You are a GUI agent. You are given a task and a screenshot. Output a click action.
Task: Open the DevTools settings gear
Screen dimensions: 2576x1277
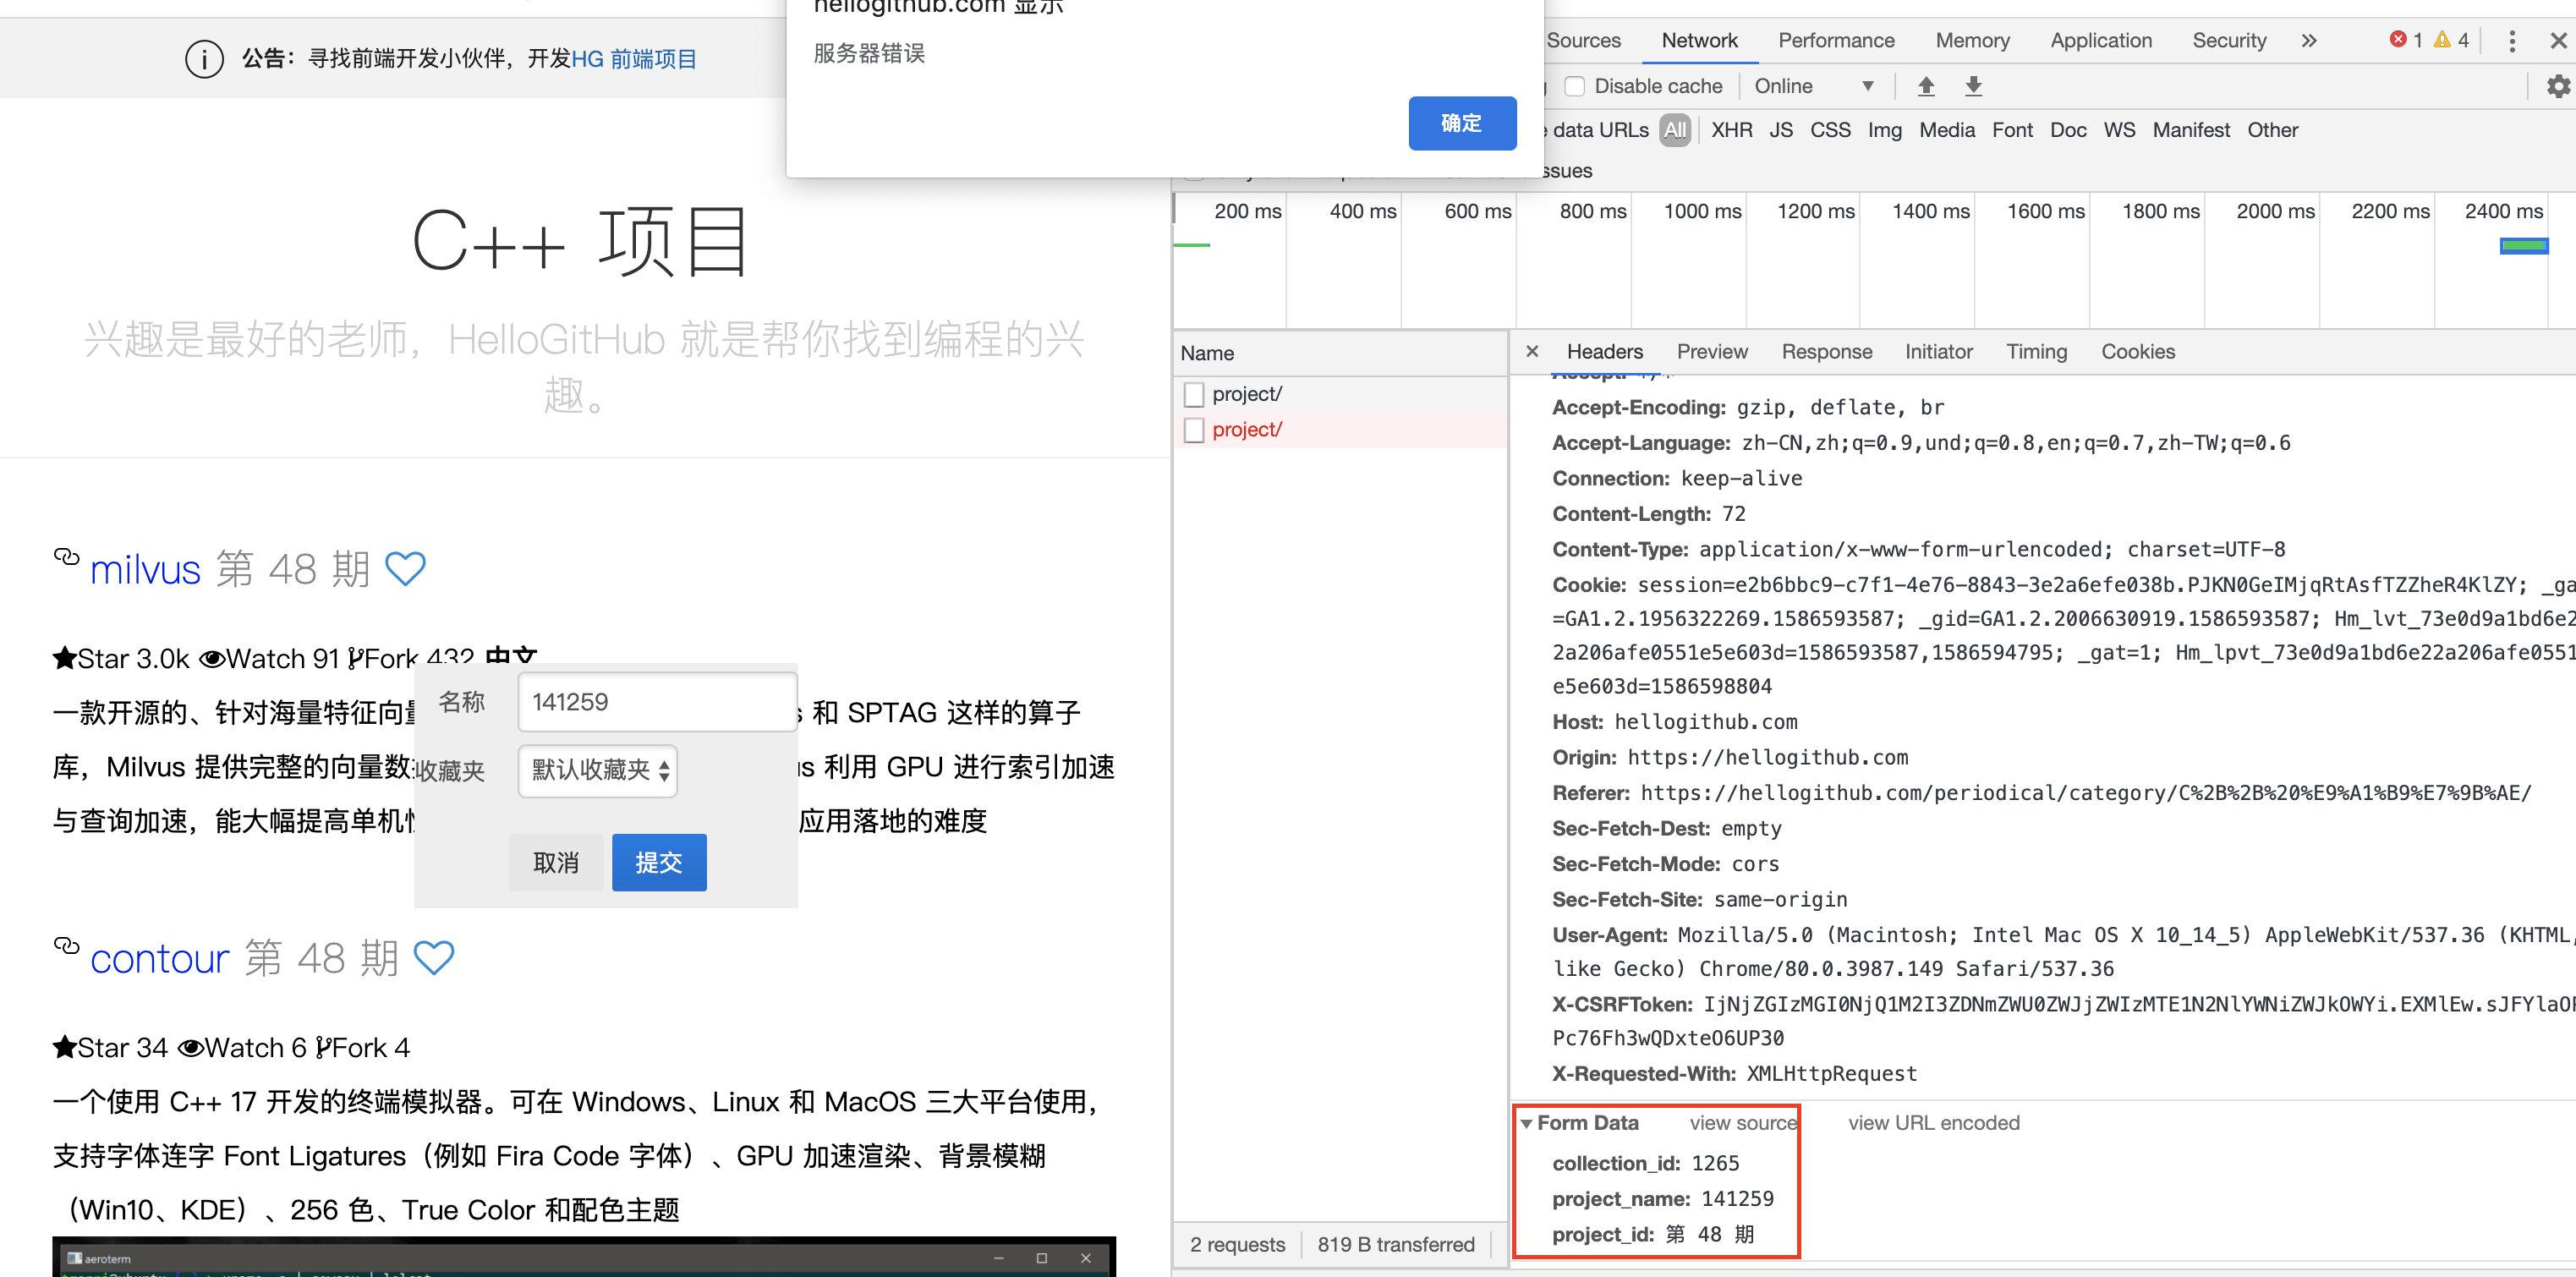(x=2557, y=86)
